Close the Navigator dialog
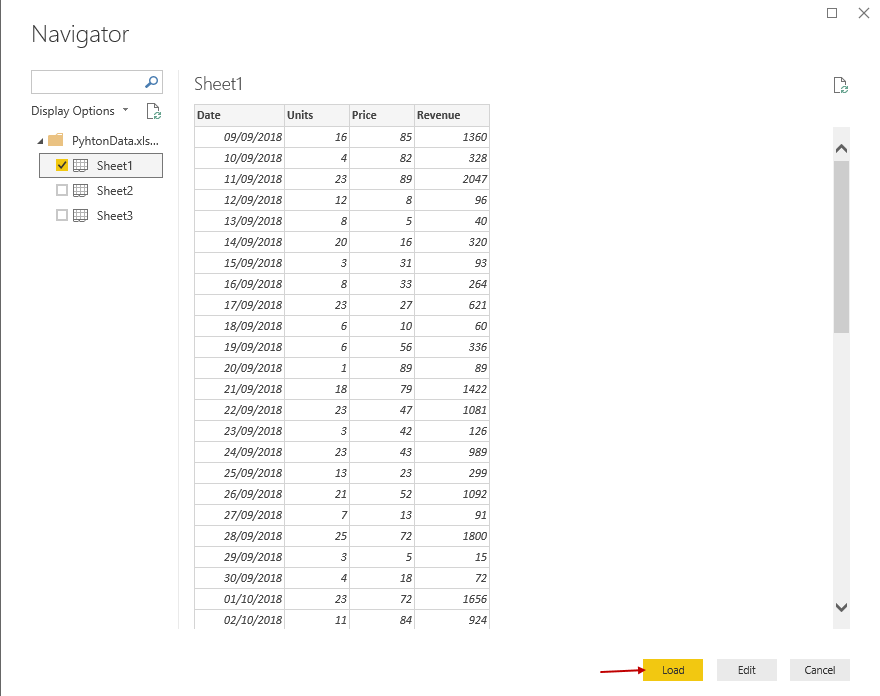The width and height of the screenshot is (880, 696). [864, 13]
